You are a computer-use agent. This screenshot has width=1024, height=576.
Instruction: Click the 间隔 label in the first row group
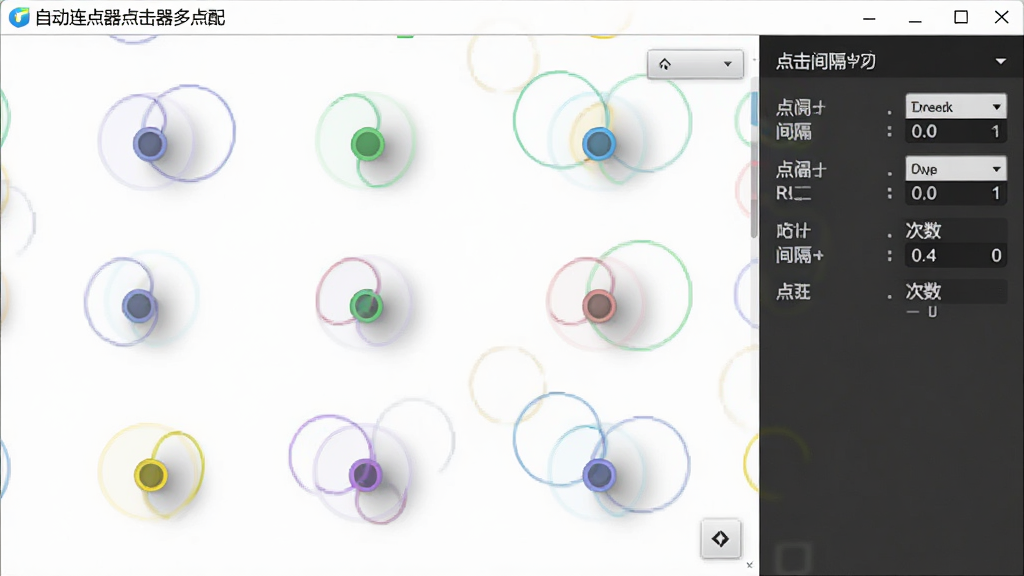794,131
